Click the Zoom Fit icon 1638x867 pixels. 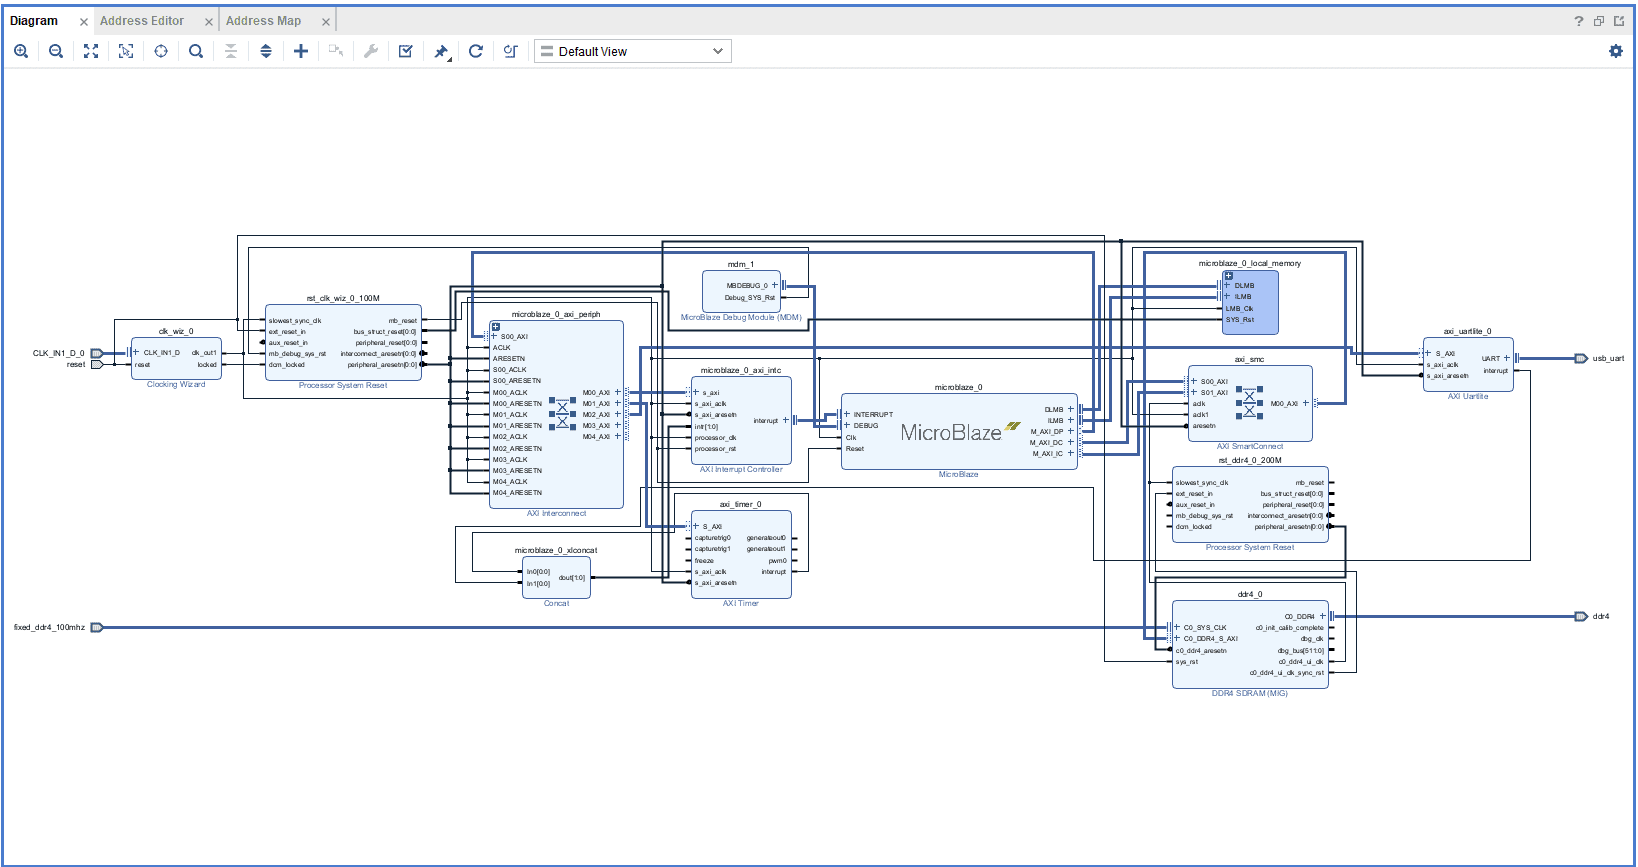click(x=91, y=51)
